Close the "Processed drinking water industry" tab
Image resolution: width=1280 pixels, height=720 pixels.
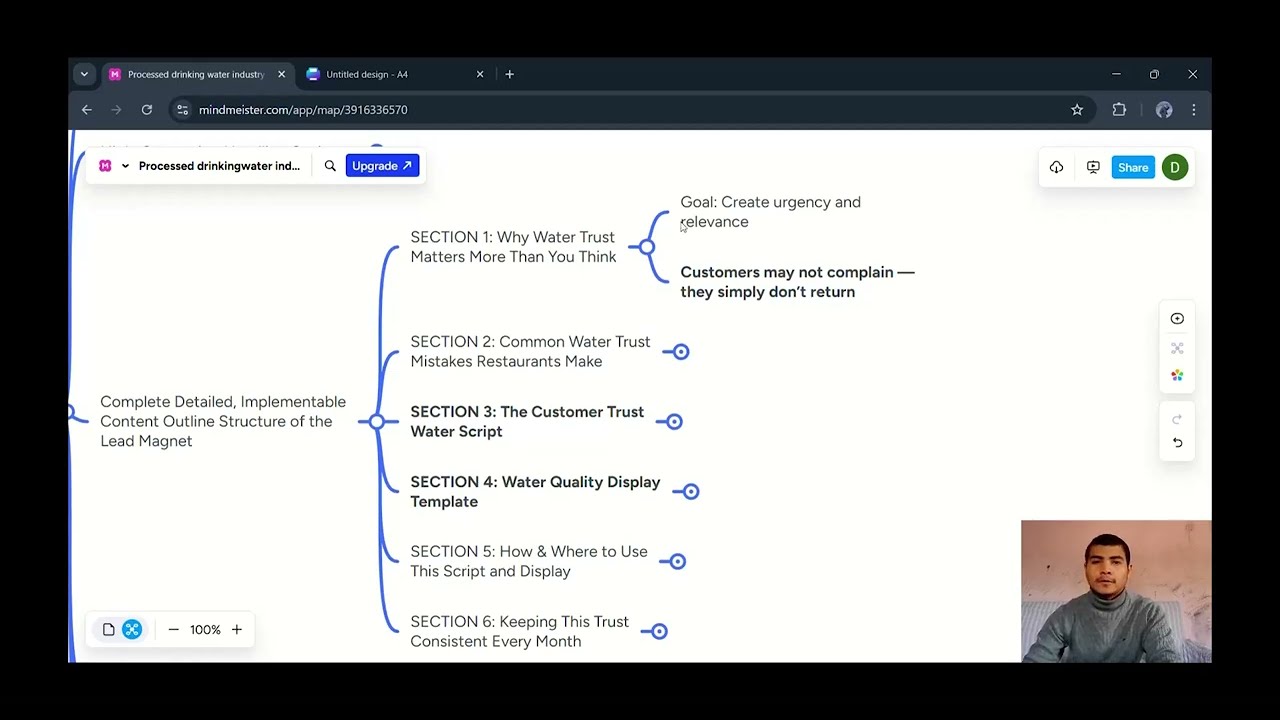(x=281, y=74)
